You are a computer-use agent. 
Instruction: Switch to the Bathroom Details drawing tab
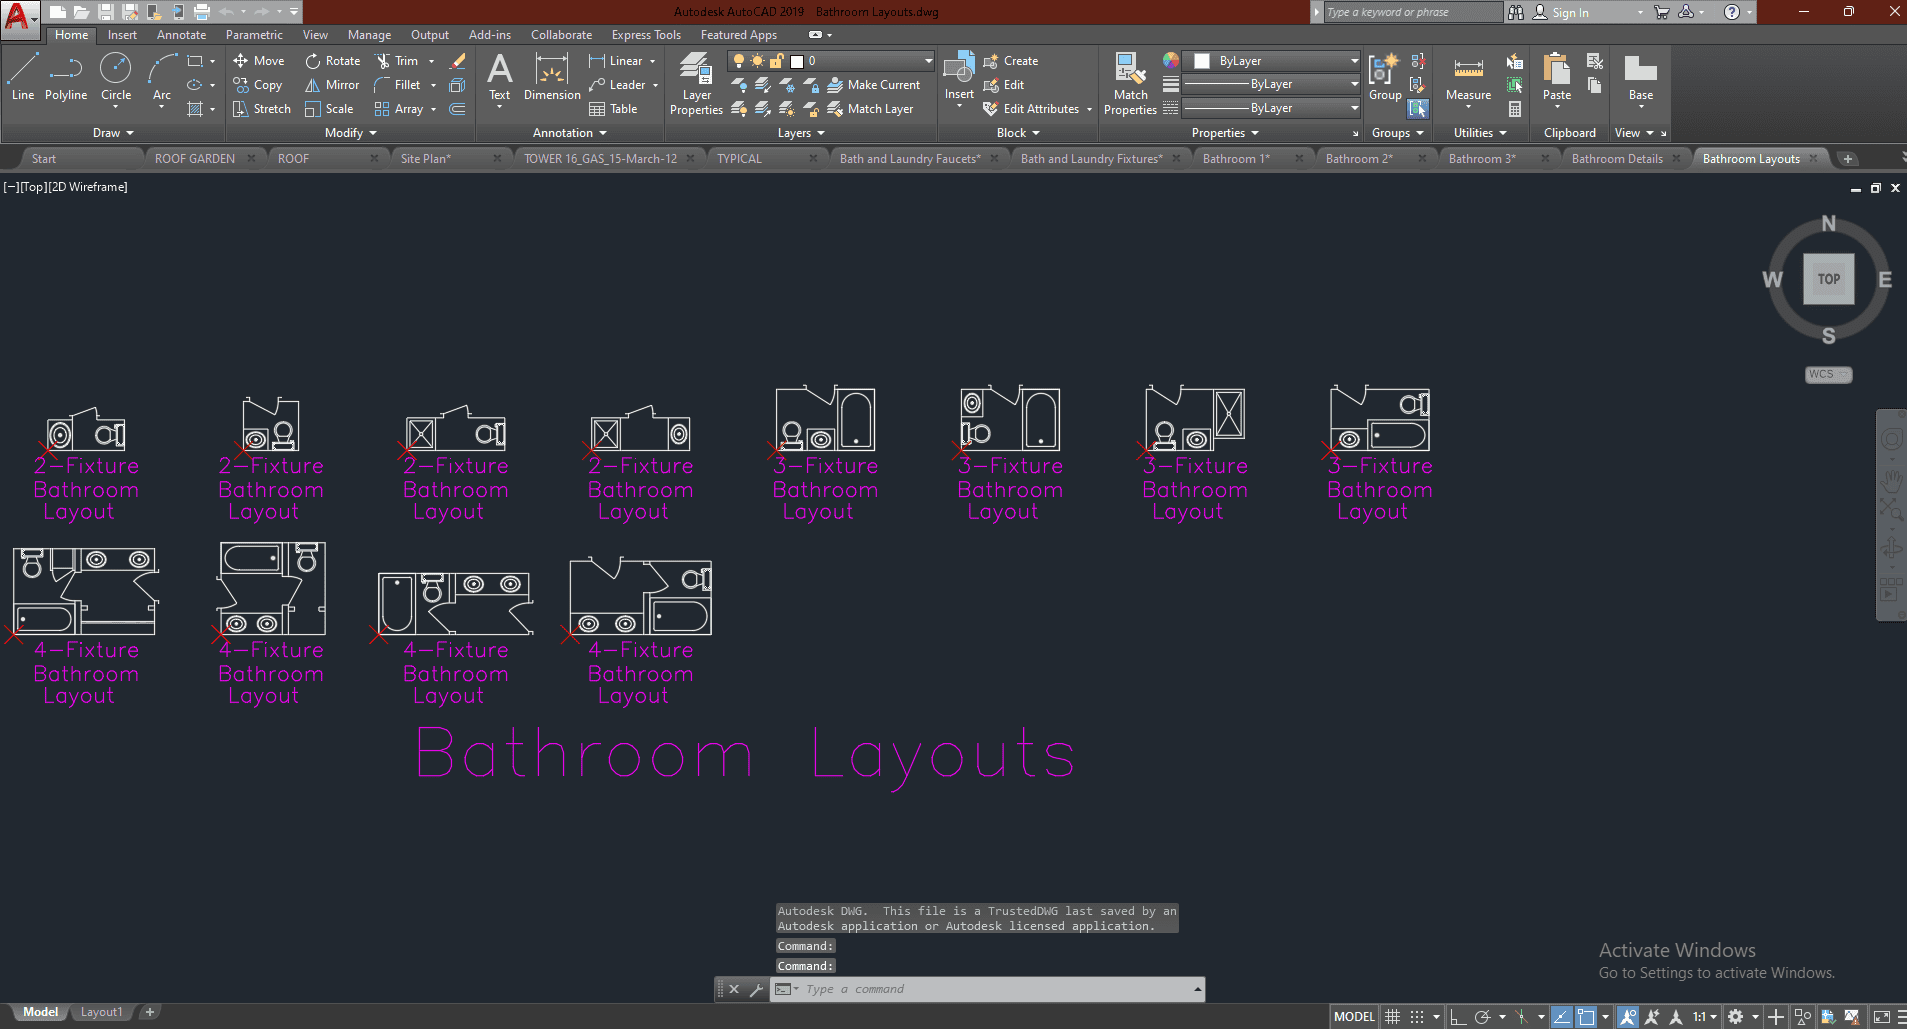pos(1616,159)
